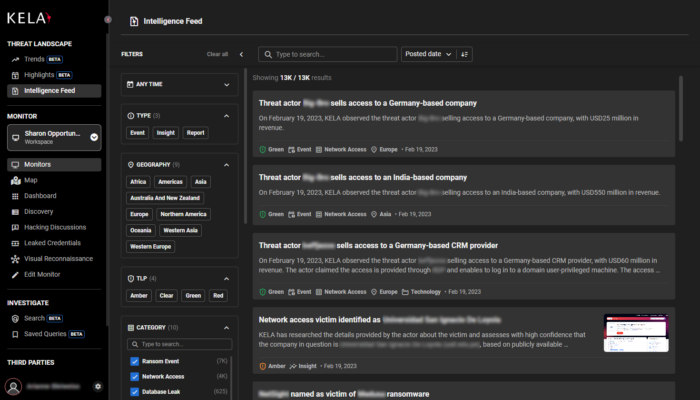The image size is (700, 400).
Task: Open the Posted date sort dropdown
Action: [x=428, y=54]
